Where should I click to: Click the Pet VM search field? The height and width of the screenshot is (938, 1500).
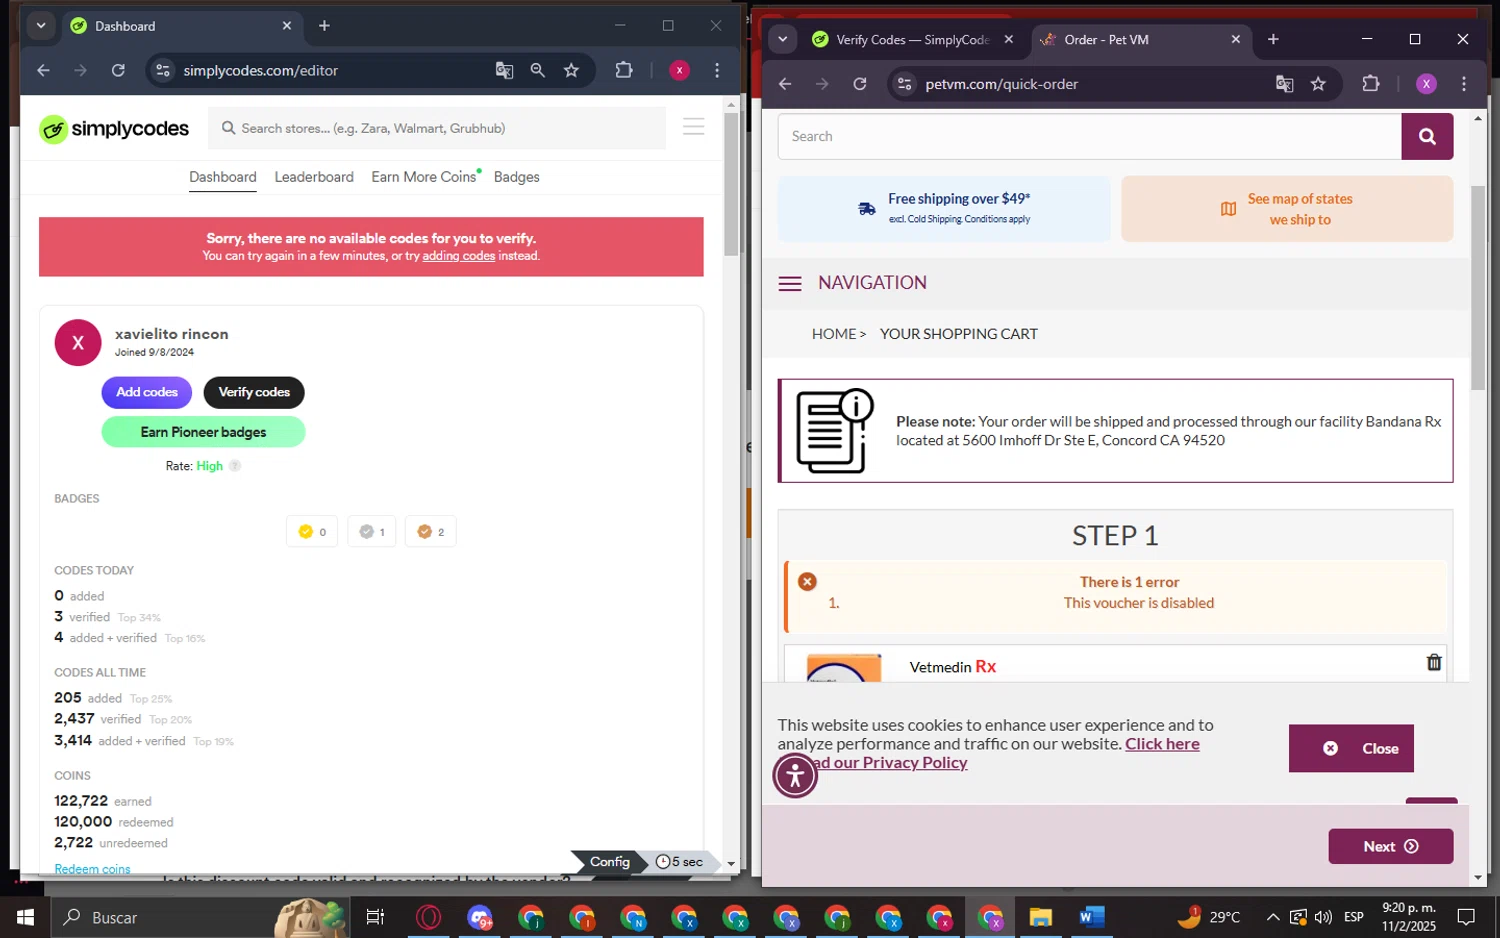coord(1090,136)
